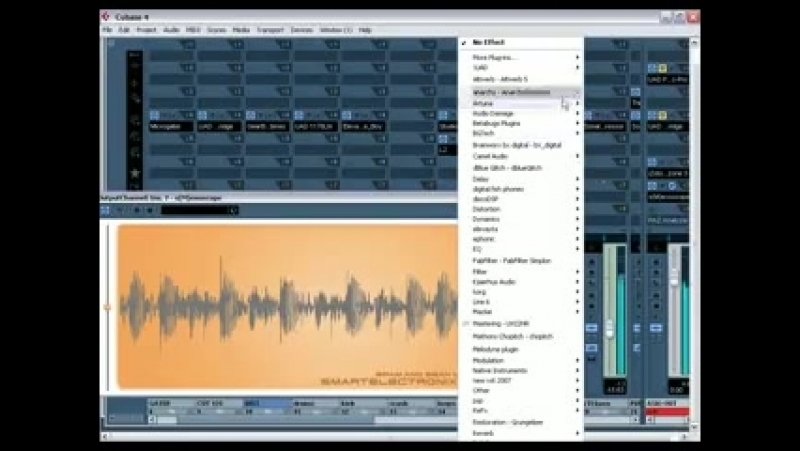Open the Media menu
The image size is (800, 451).
[241, 30]
